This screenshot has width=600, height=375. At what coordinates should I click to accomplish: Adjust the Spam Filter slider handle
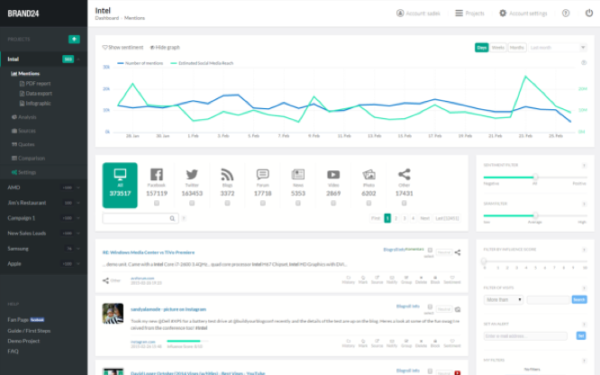coord(535,215)
